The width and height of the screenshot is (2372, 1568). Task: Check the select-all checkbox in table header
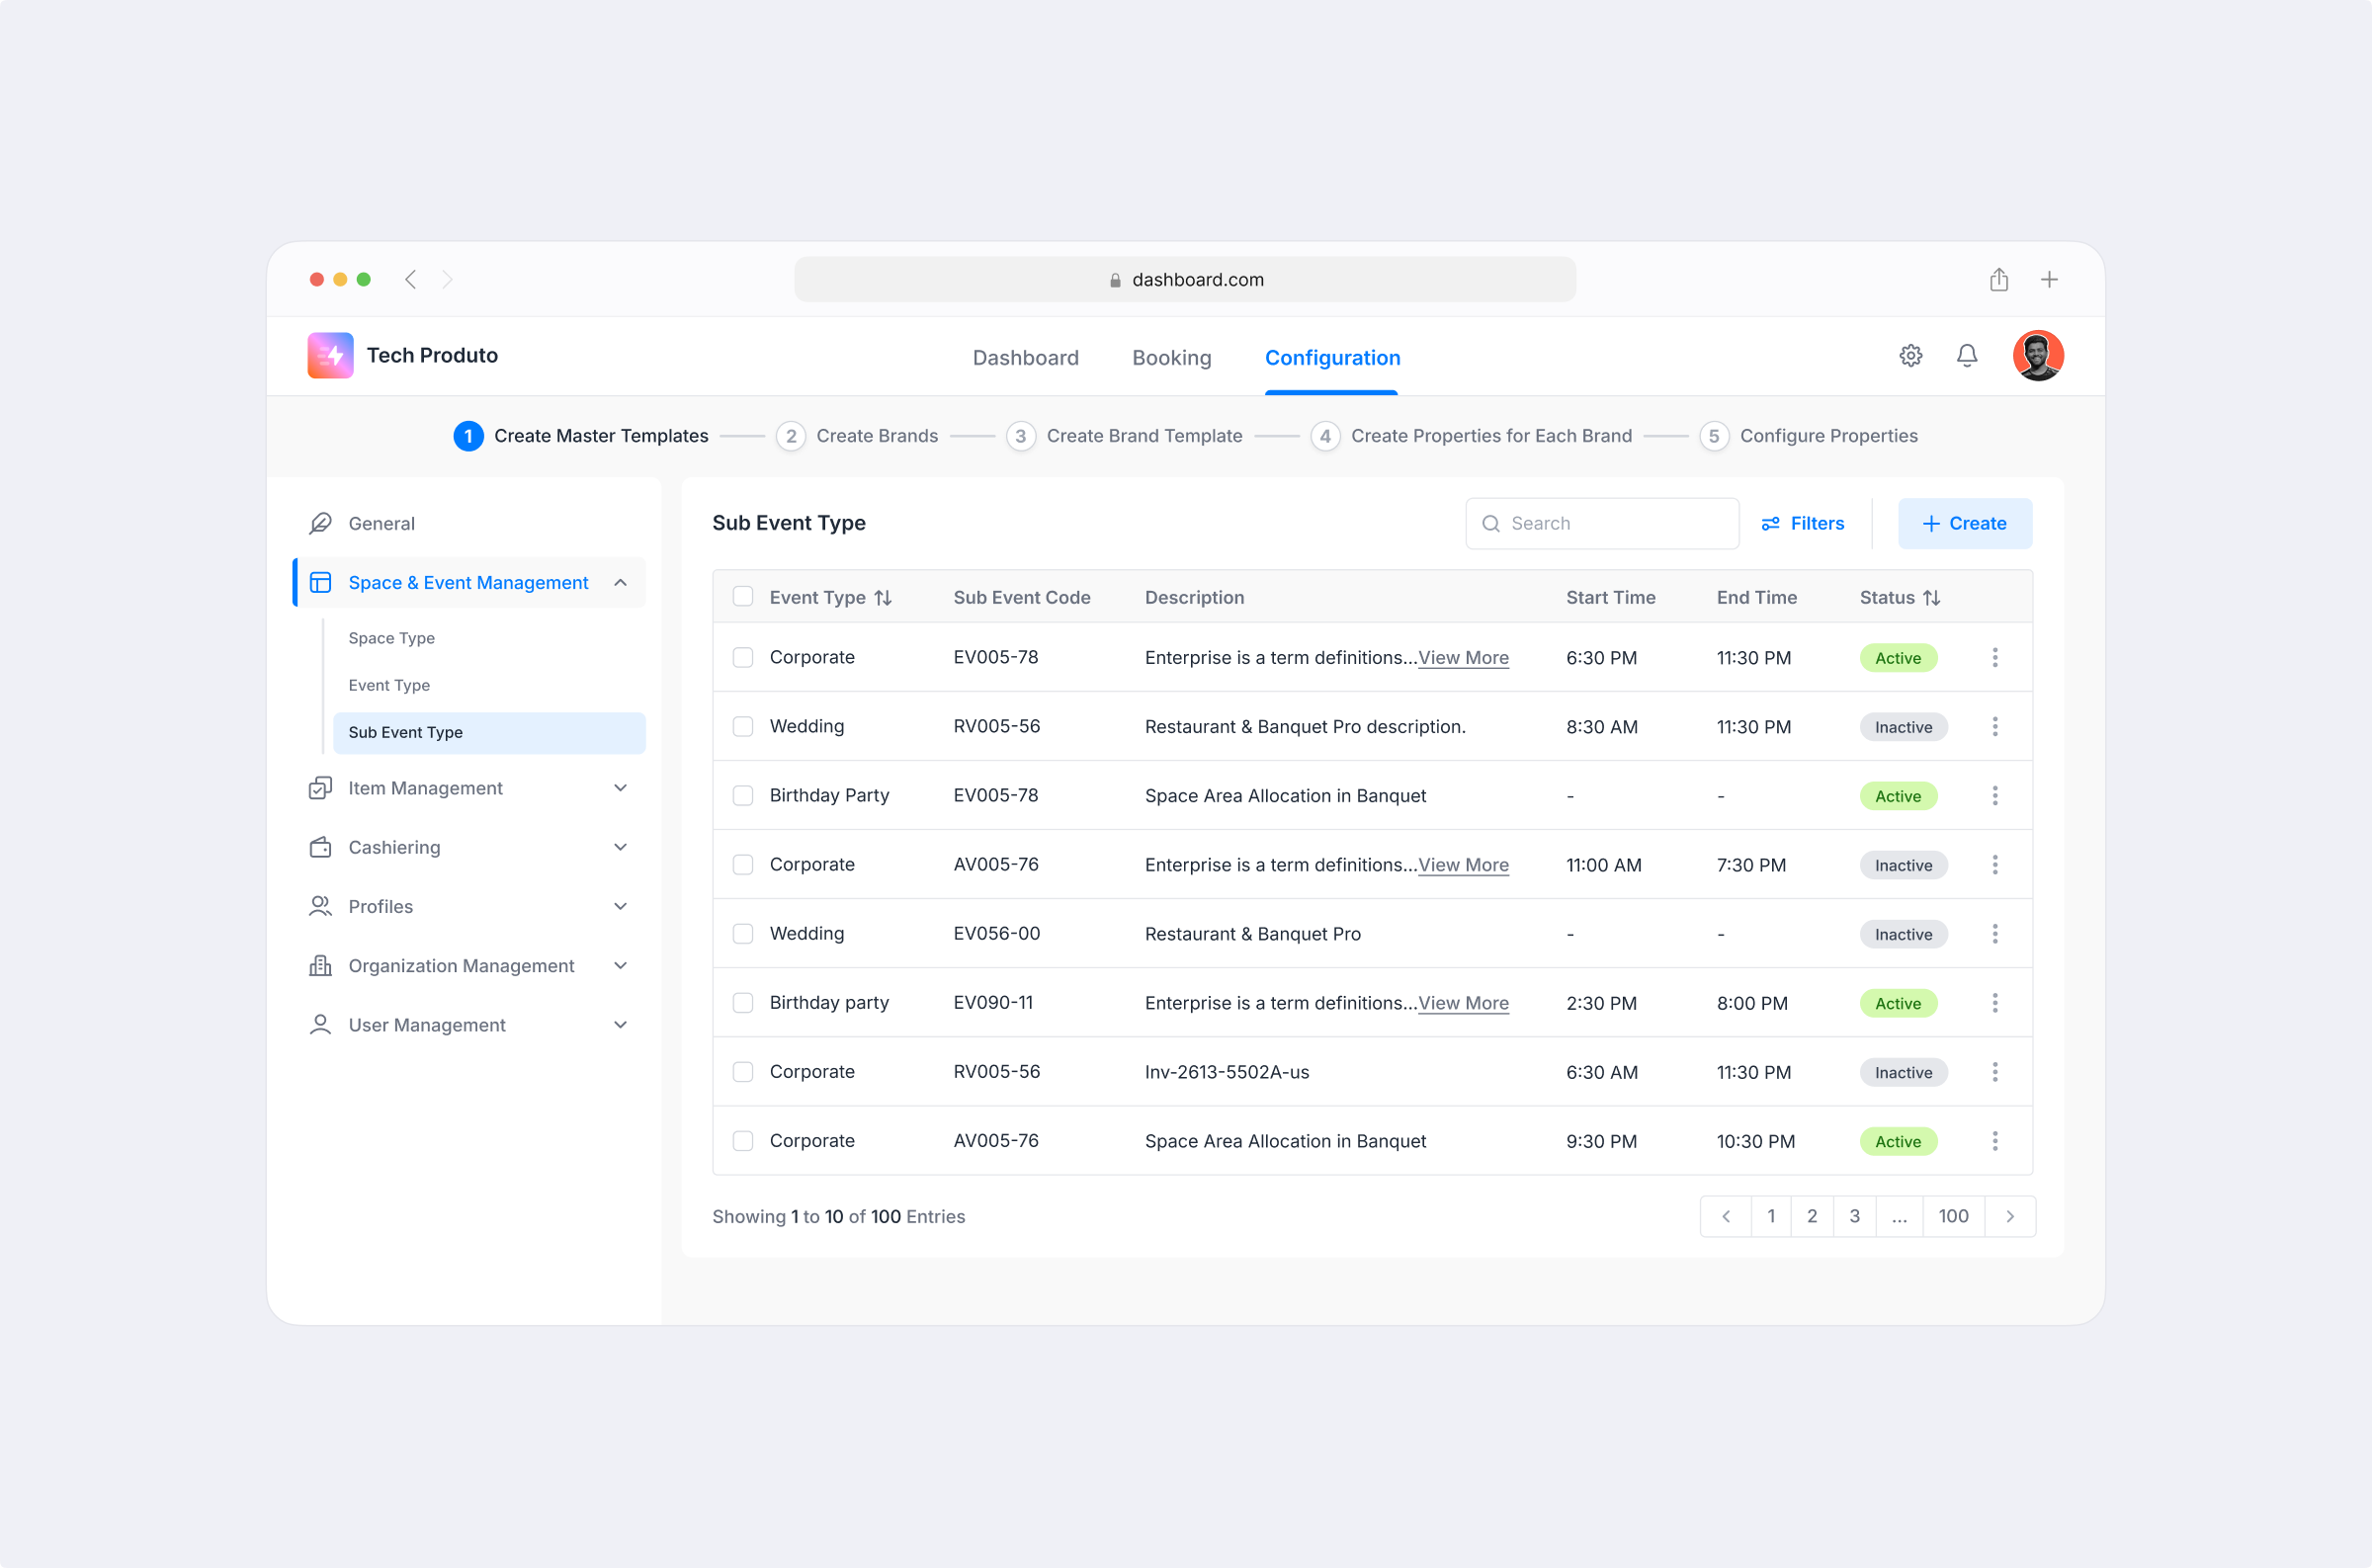(x=743, y=595)
